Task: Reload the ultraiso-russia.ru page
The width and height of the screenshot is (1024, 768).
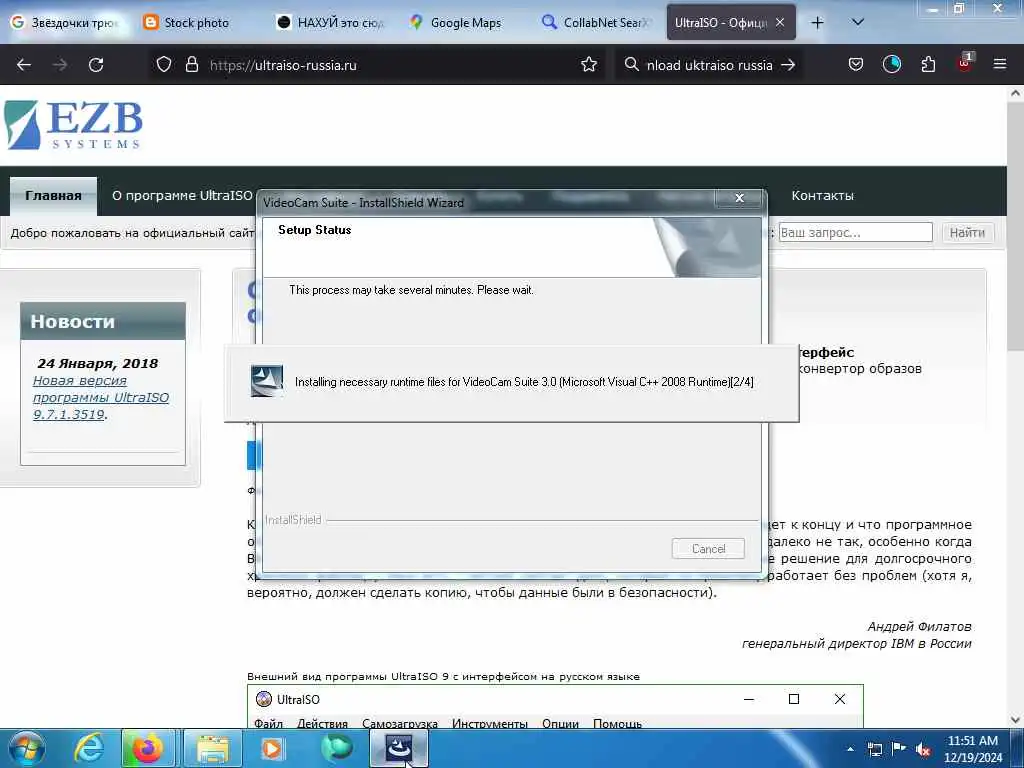Action: coord(96,65)
